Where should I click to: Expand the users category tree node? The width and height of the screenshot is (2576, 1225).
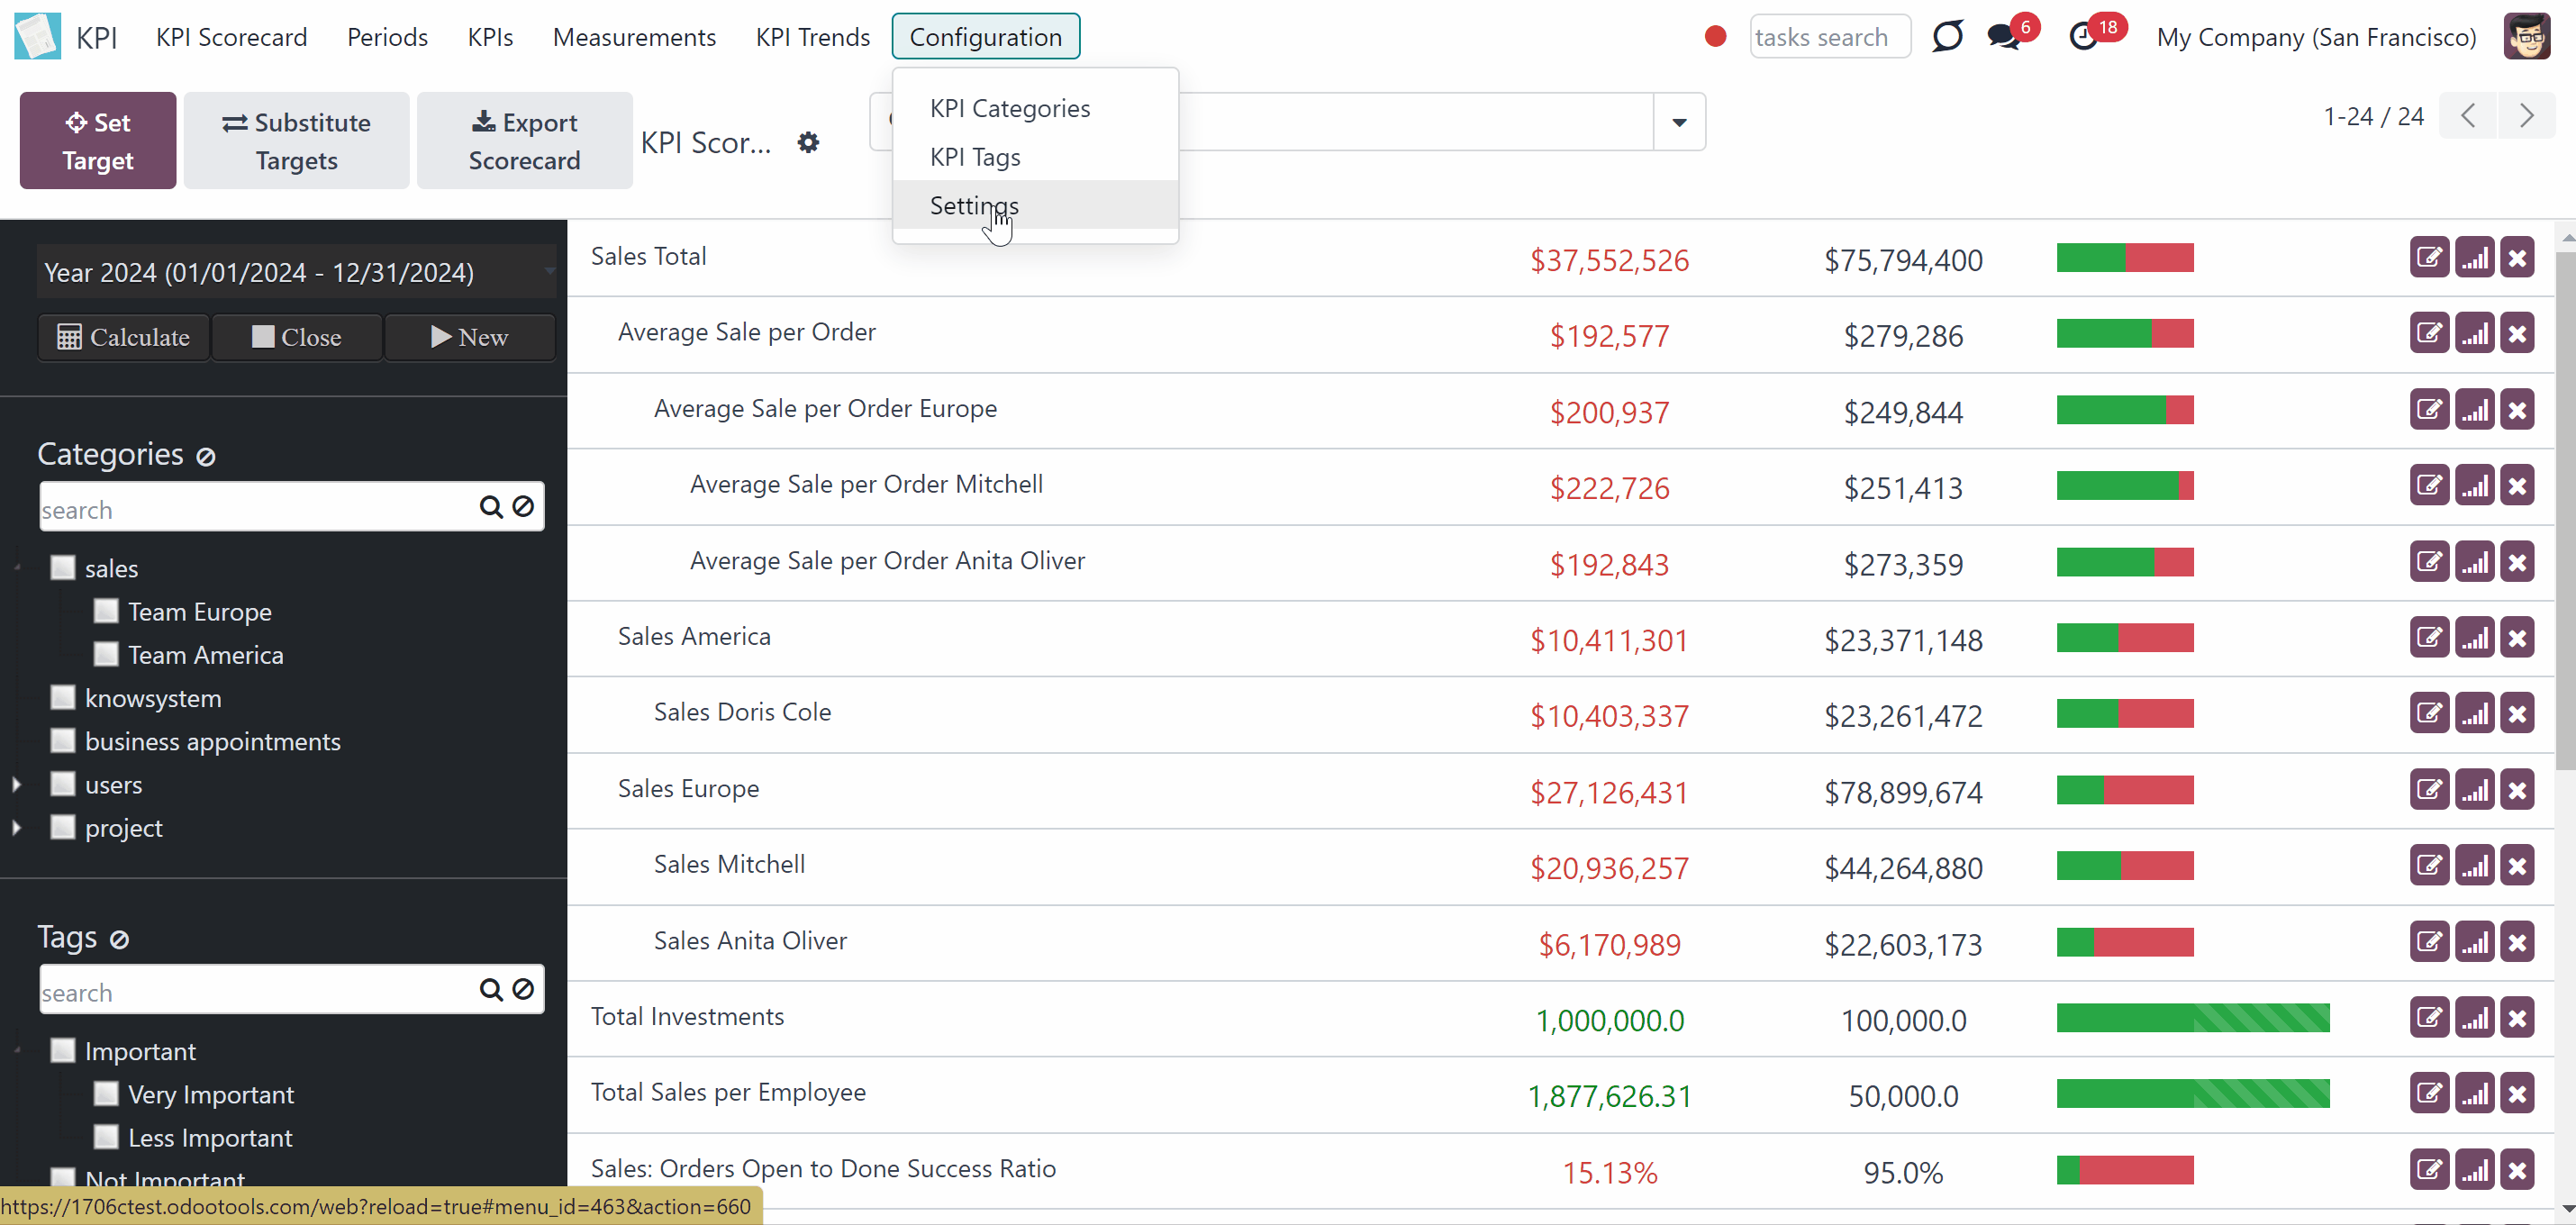(17, 785)
